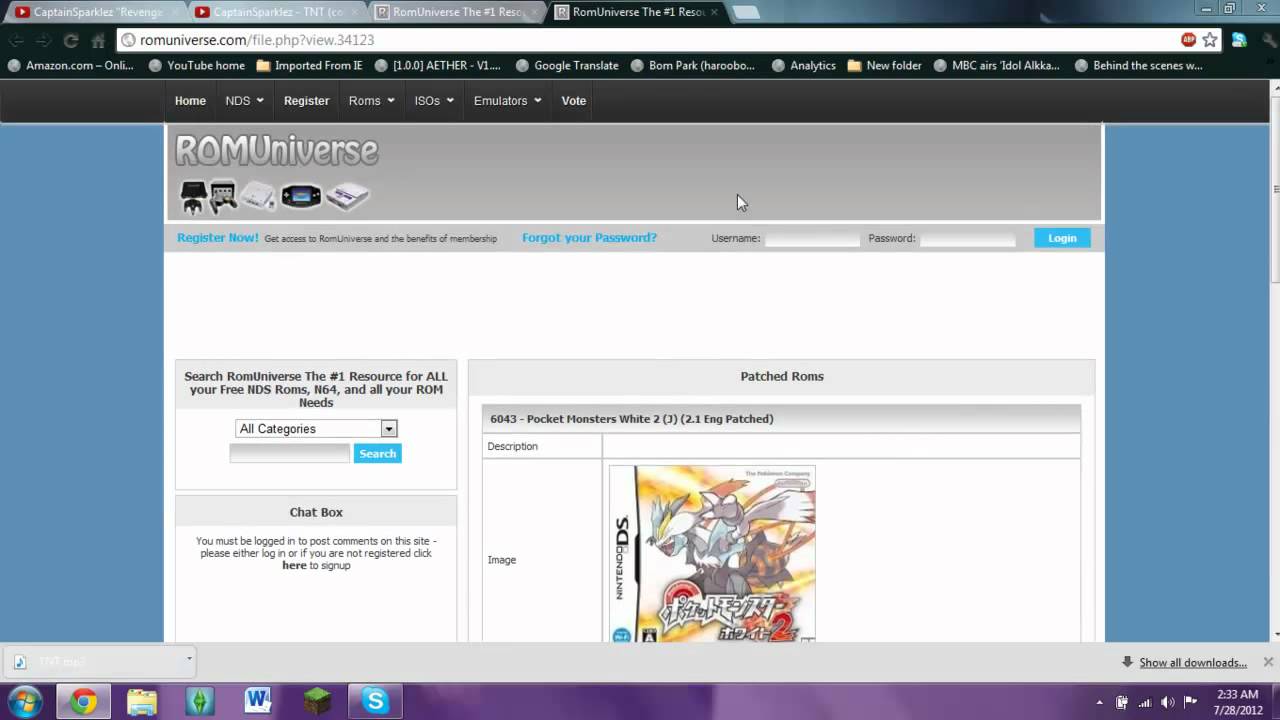The height and width of the screenshot is (720, 1280).
Task: Click the browser forward arrow
Action: [43, 40]
